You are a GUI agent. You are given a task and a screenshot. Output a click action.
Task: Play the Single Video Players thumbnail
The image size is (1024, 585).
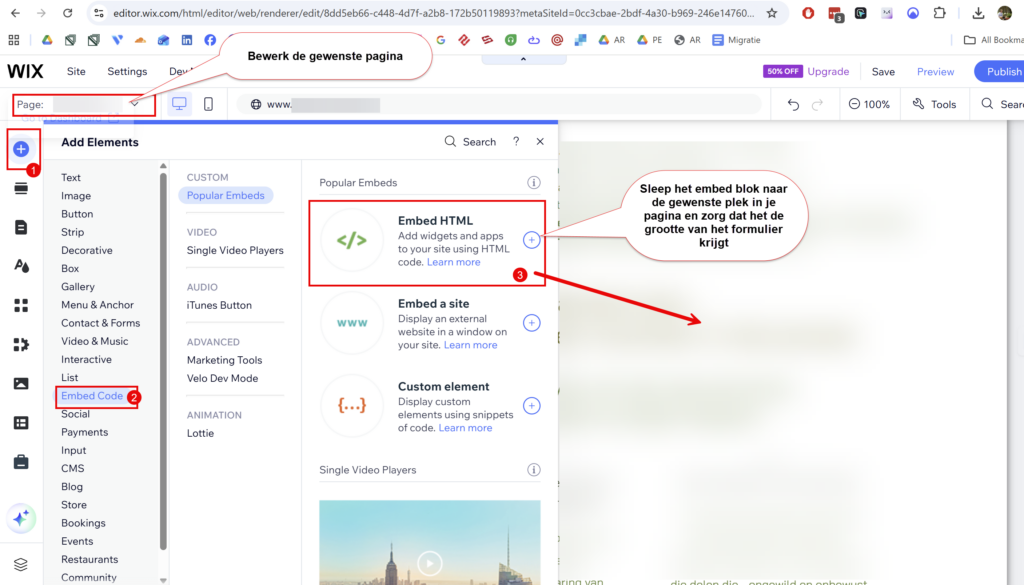tap(429, 562)
